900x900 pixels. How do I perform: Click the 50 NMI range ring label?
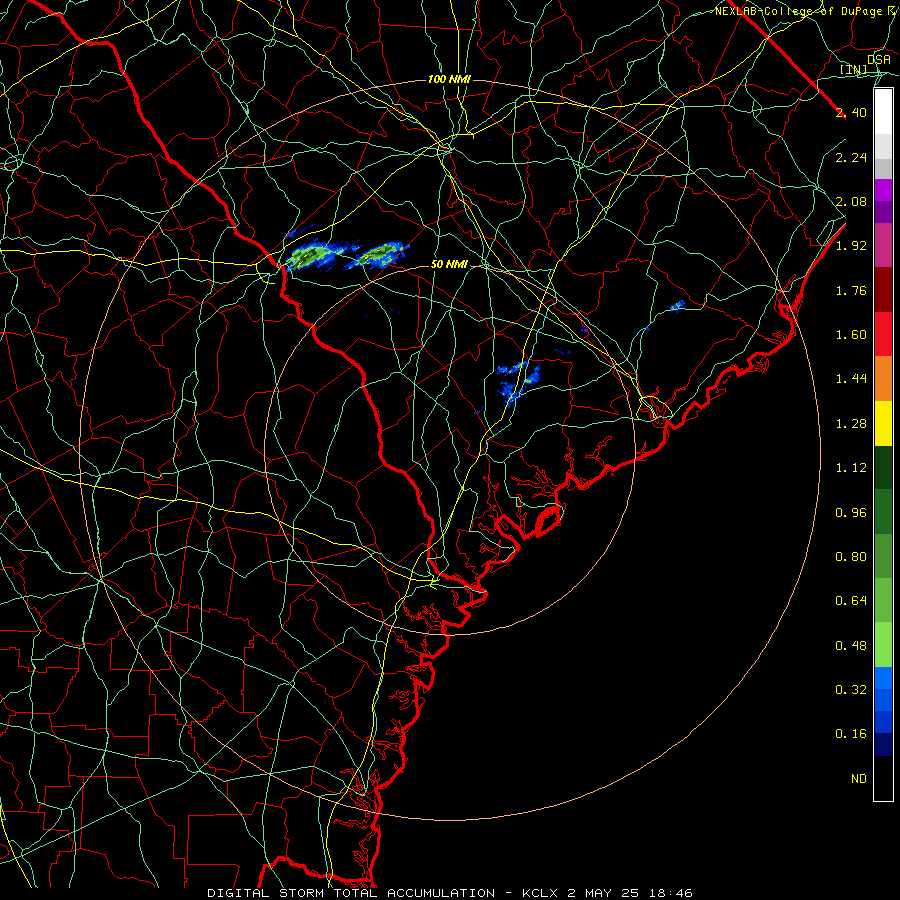tap(449, 265)
